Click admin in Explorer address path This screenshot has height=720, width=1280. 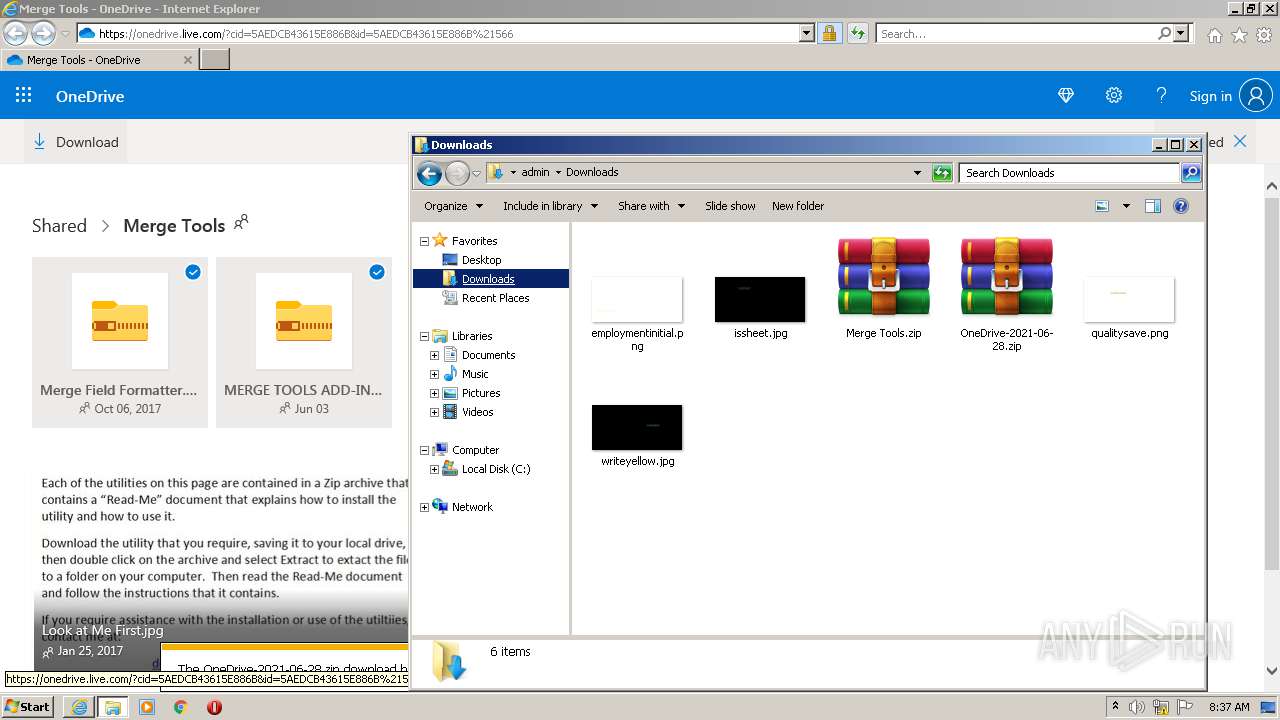pos(535,172)
